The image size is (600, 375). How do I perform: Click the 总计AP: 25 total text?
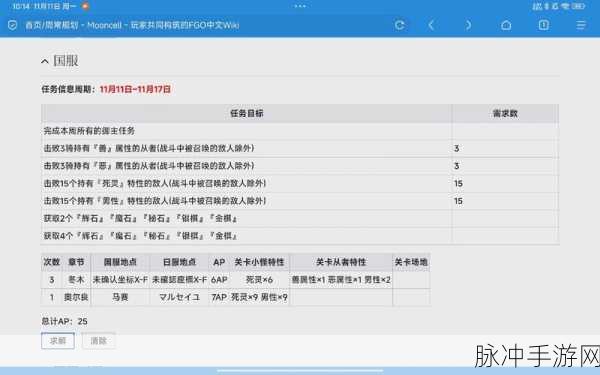click(x=64, y=321)
